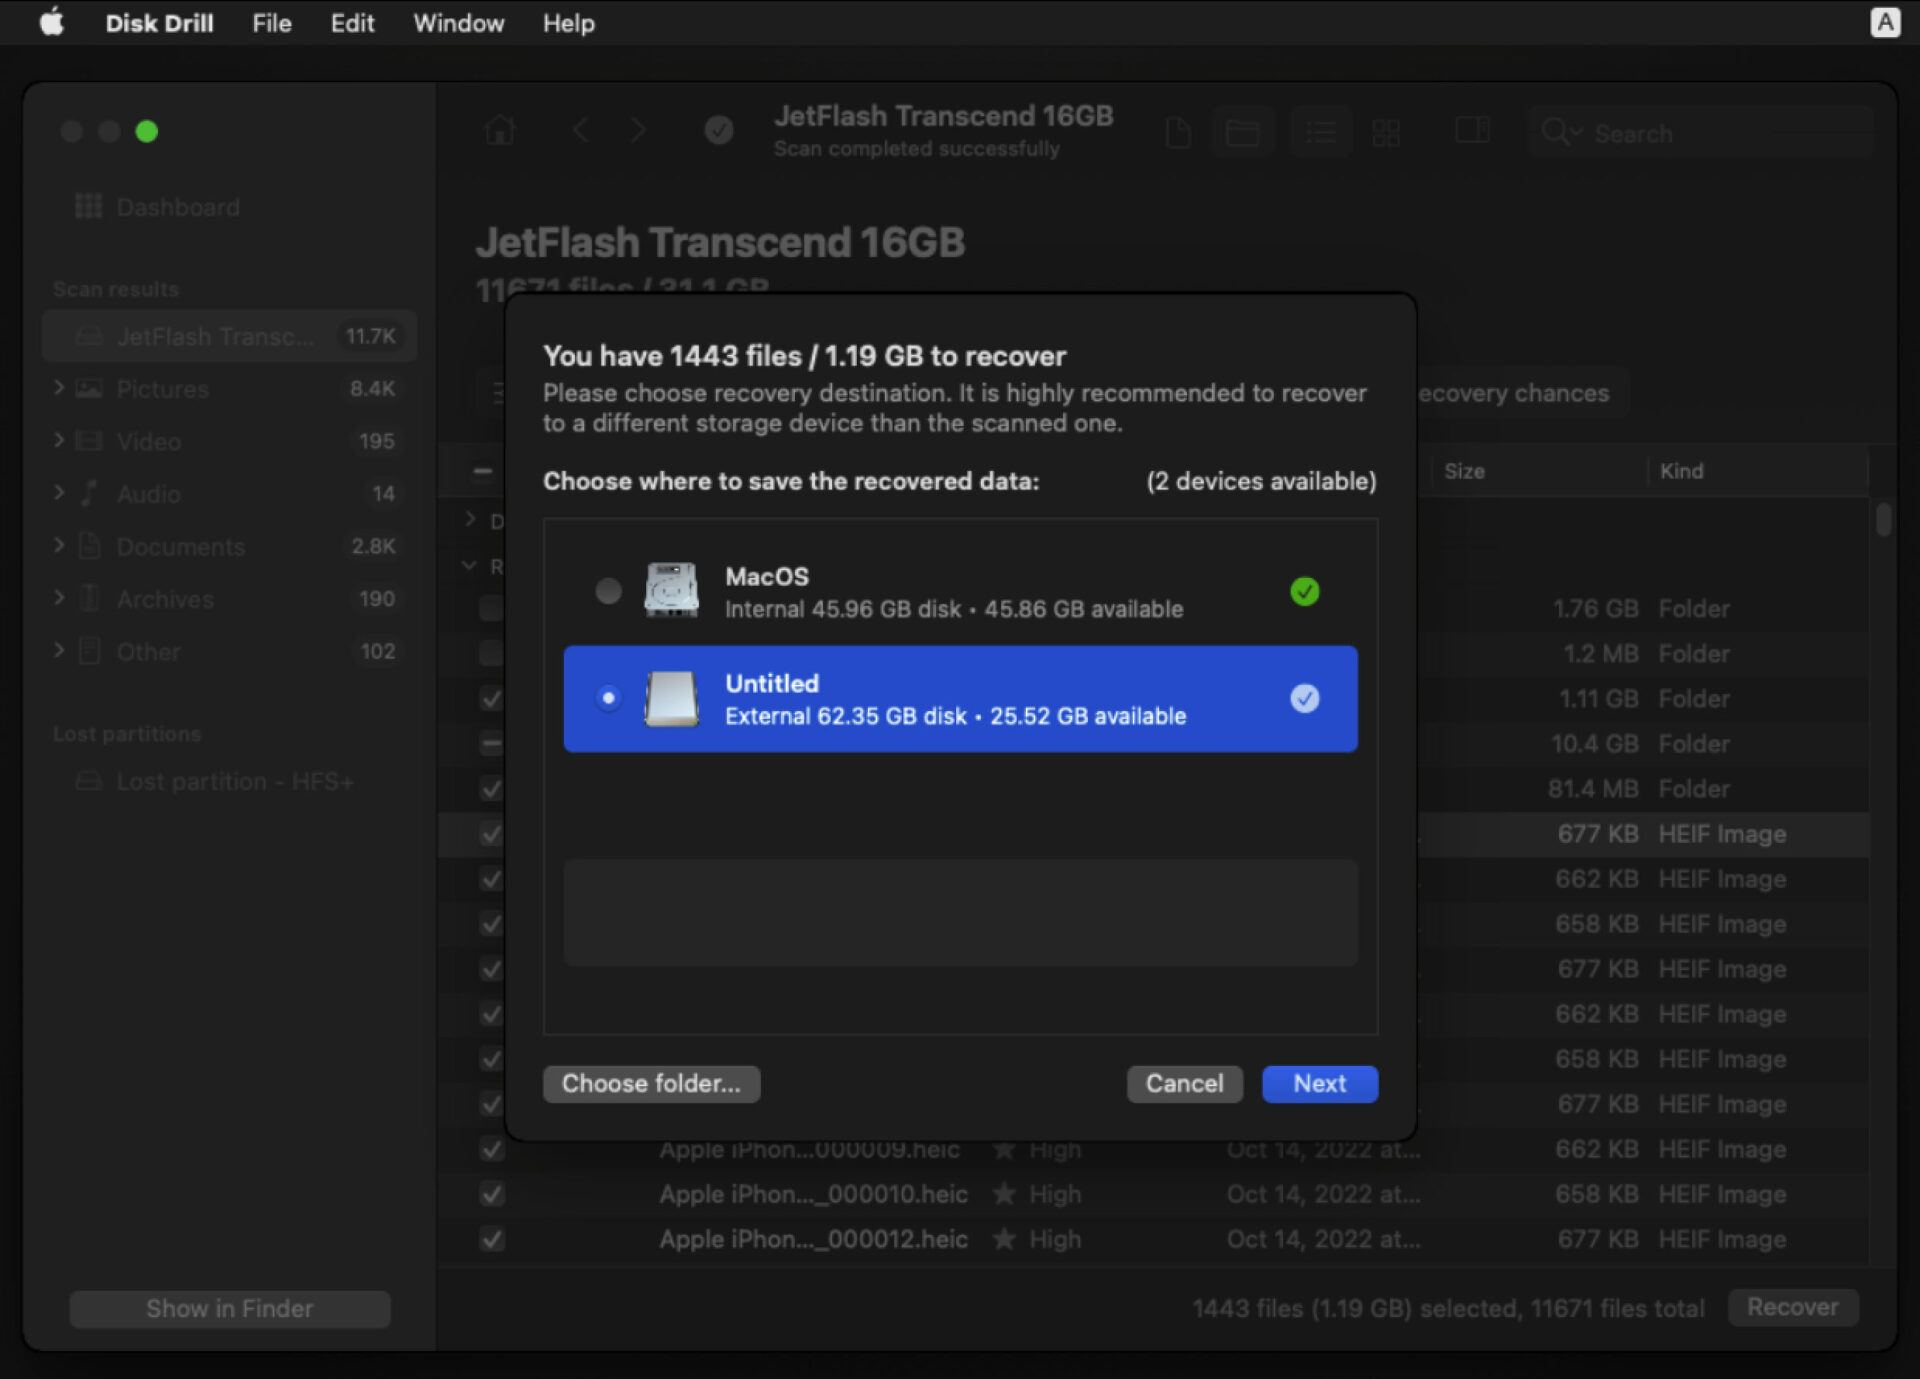Image resolution: width=1920 pixels, height=1379 pixels.
Task: Expand the Documents category
Action: coord(59,545)
